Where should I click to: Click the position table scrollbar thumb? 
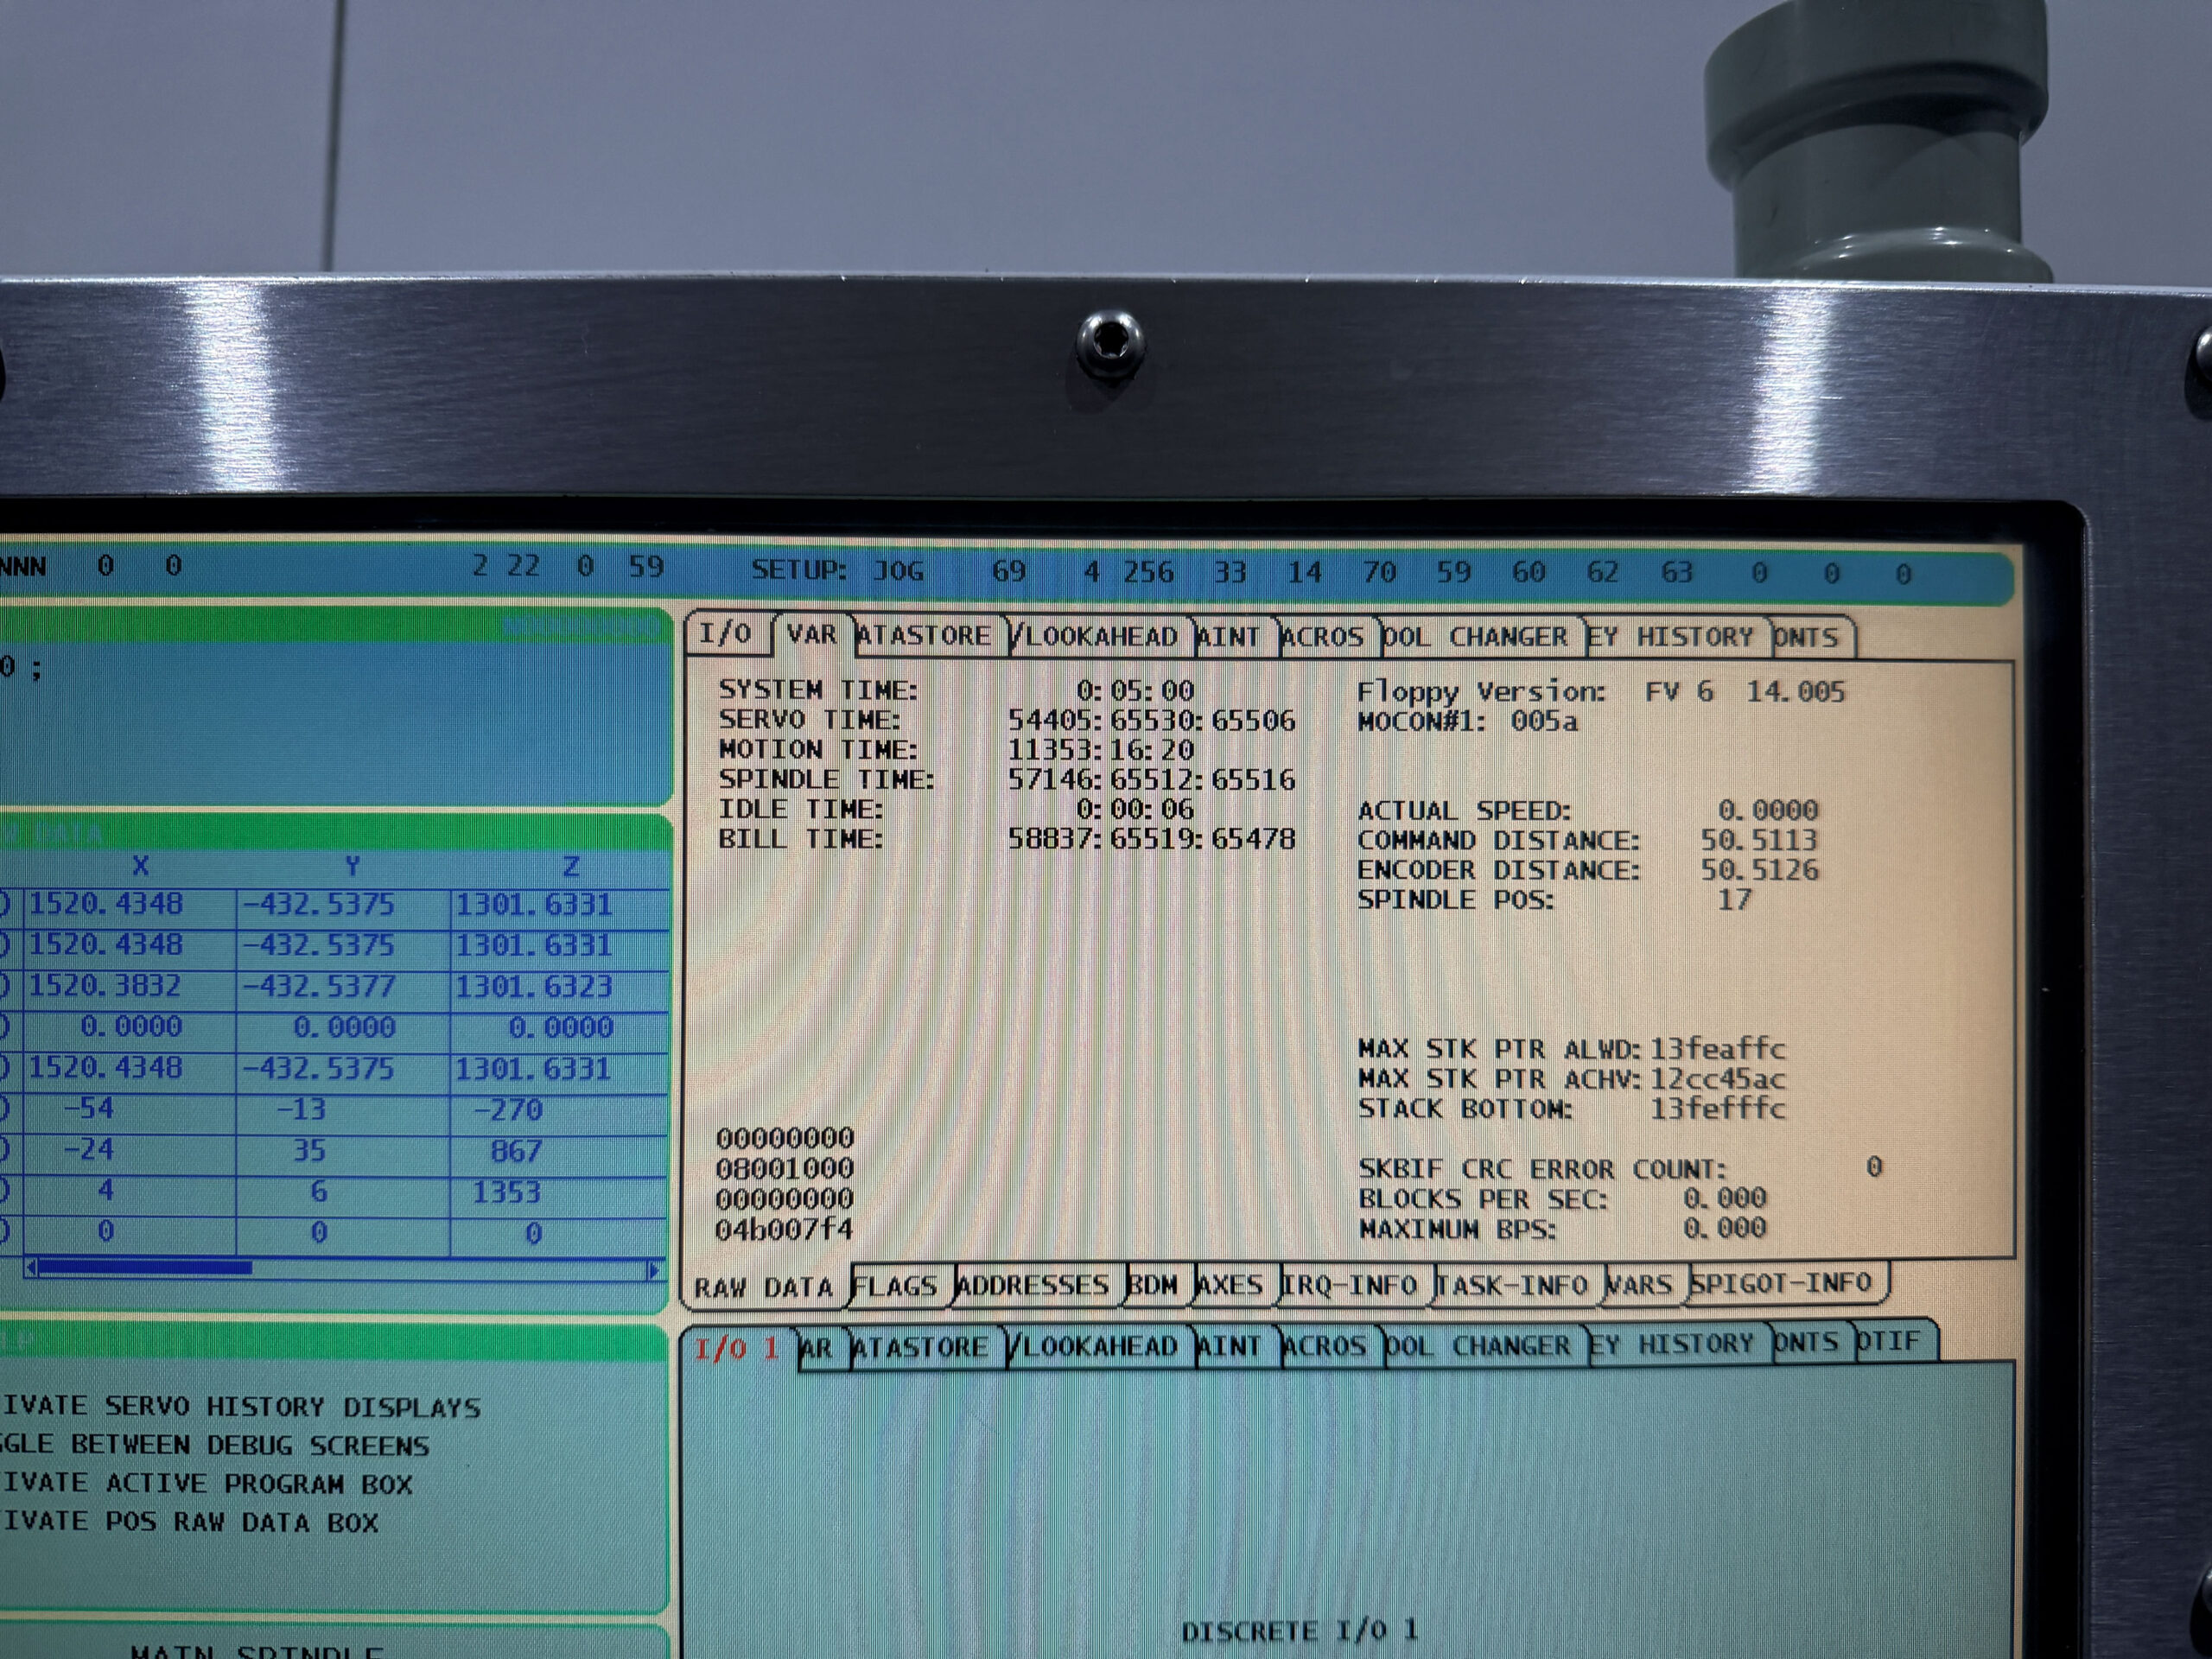[144, 1268]
